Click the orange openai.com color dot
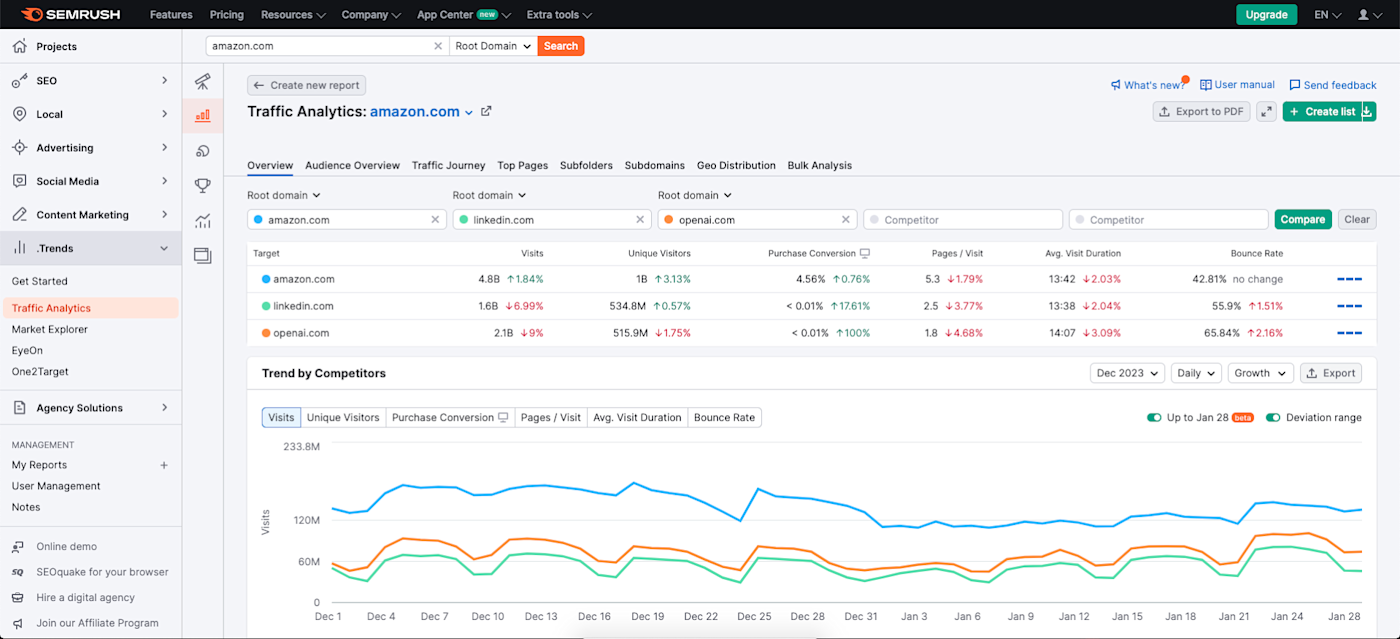The image size is (1400, 639). click(669, 220)
